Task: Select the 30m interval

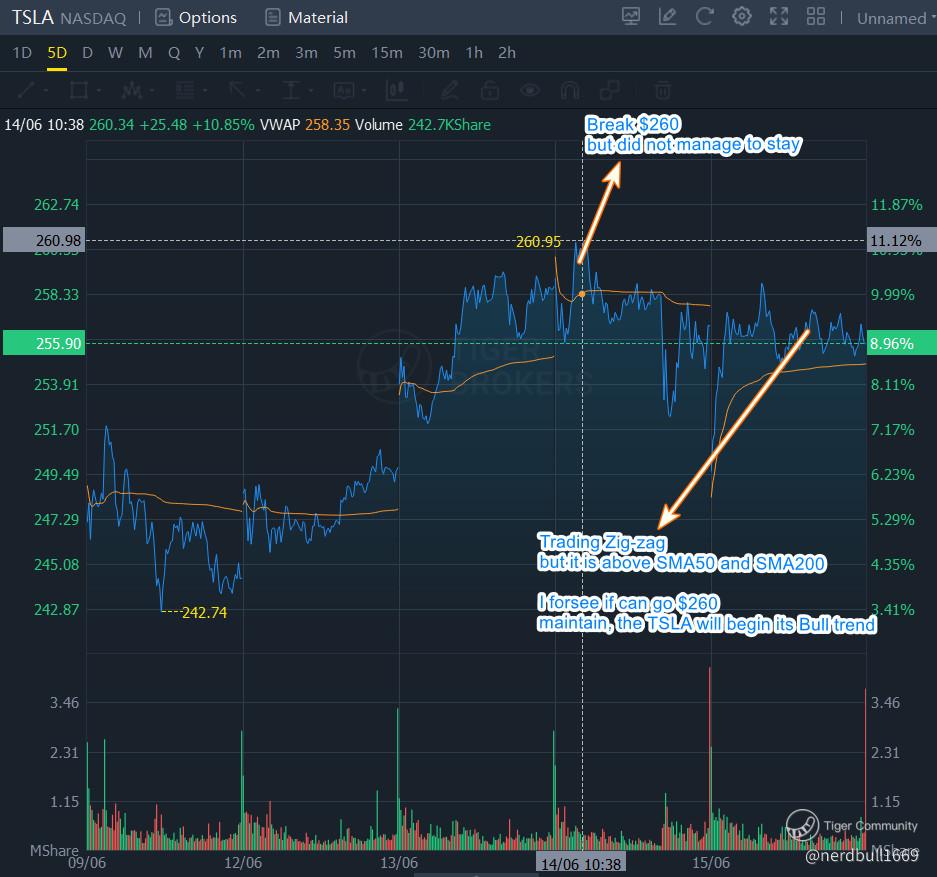Action: coord(434,53)
